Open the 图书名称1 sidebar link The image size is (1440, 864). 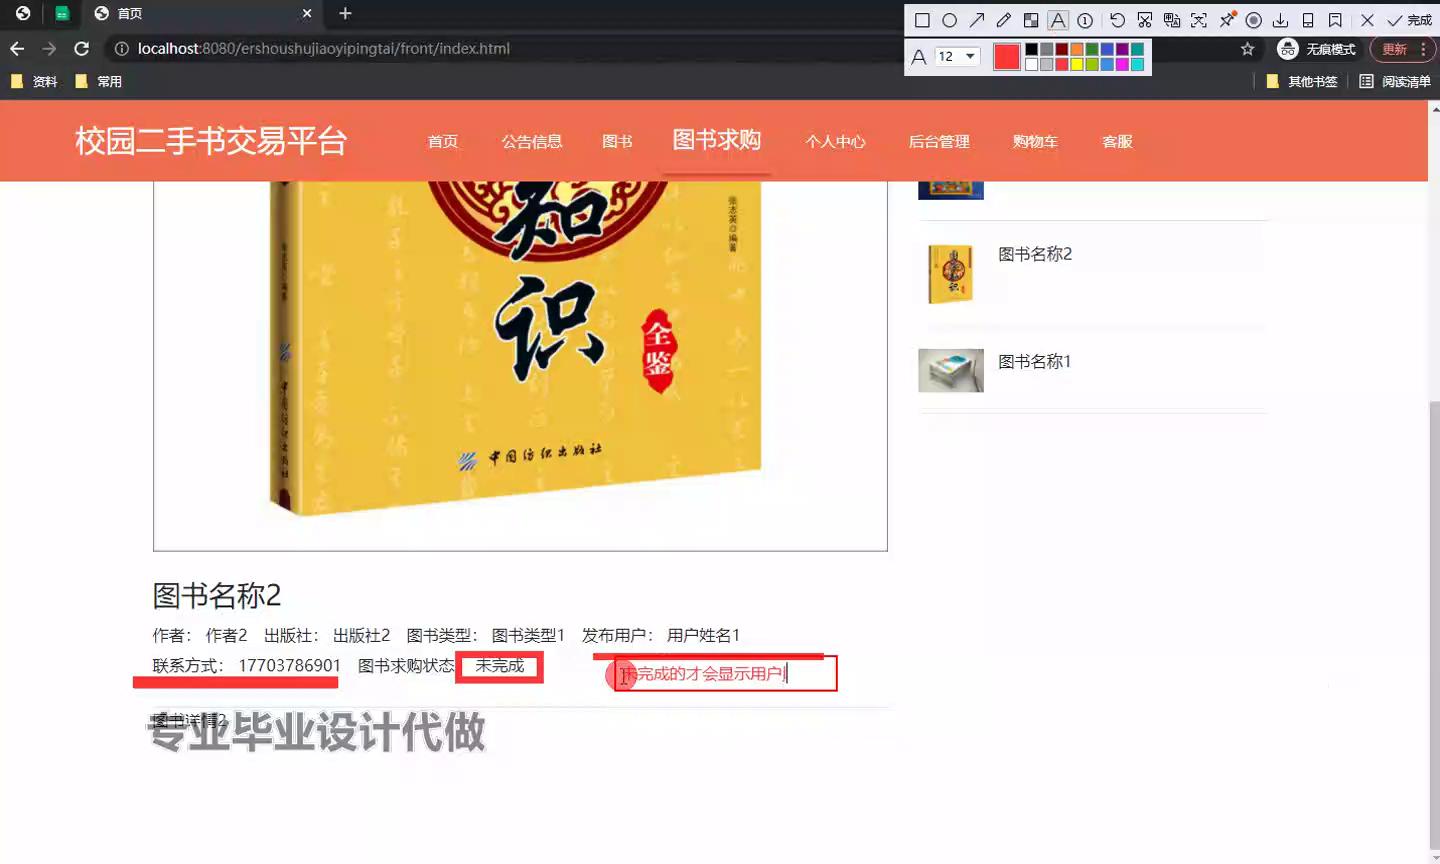[x=1034, y=361]
